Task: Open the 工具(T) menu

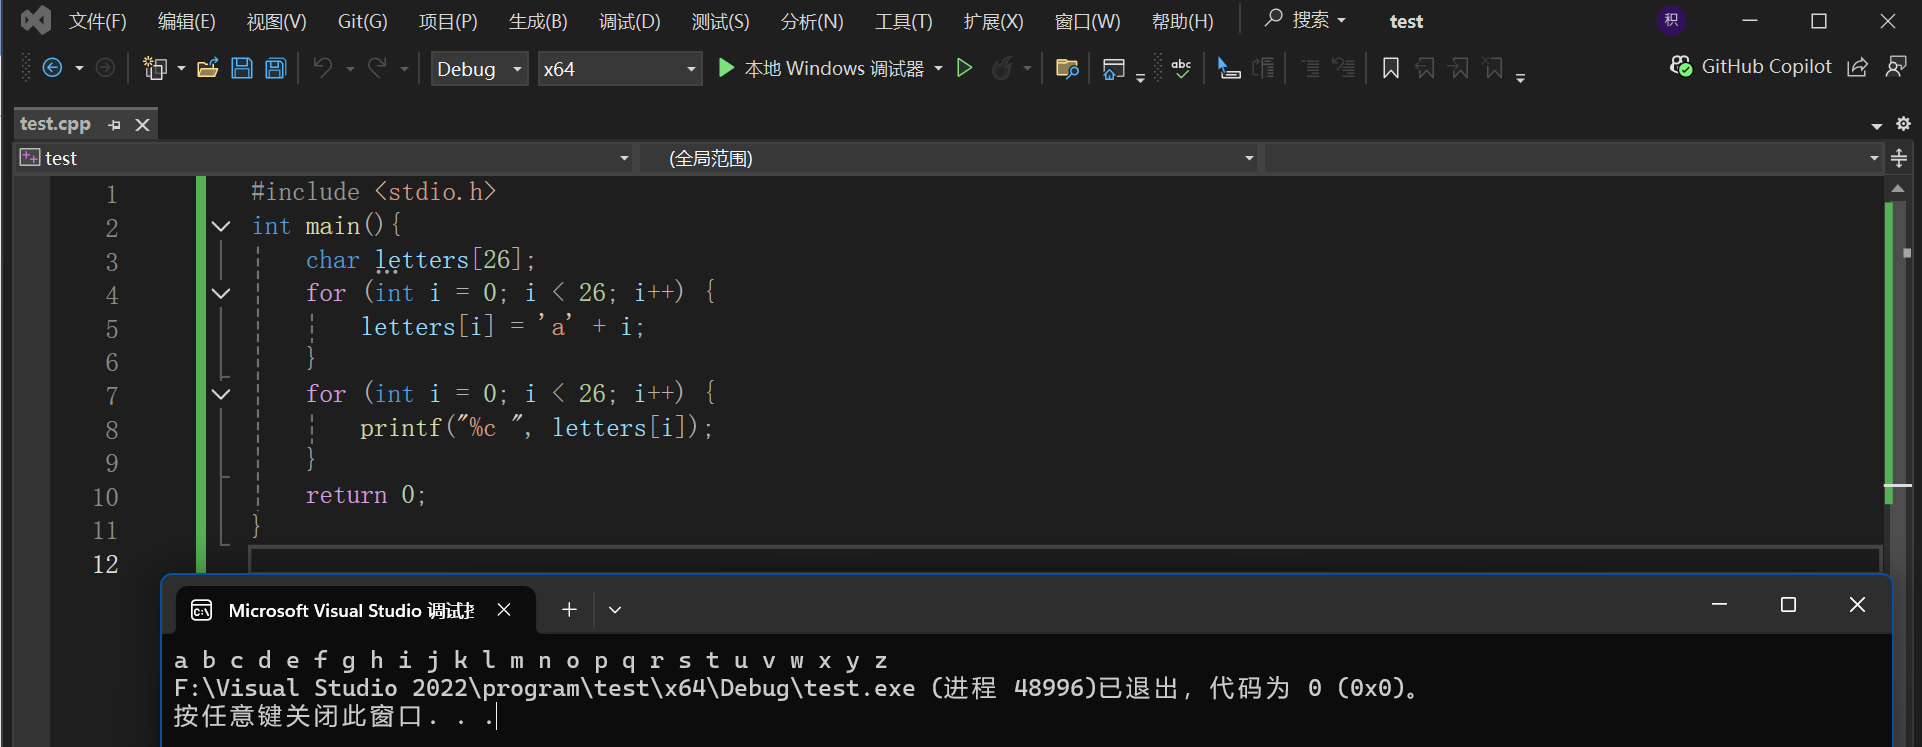Action: pyautogui.click(x=903, y=21)
